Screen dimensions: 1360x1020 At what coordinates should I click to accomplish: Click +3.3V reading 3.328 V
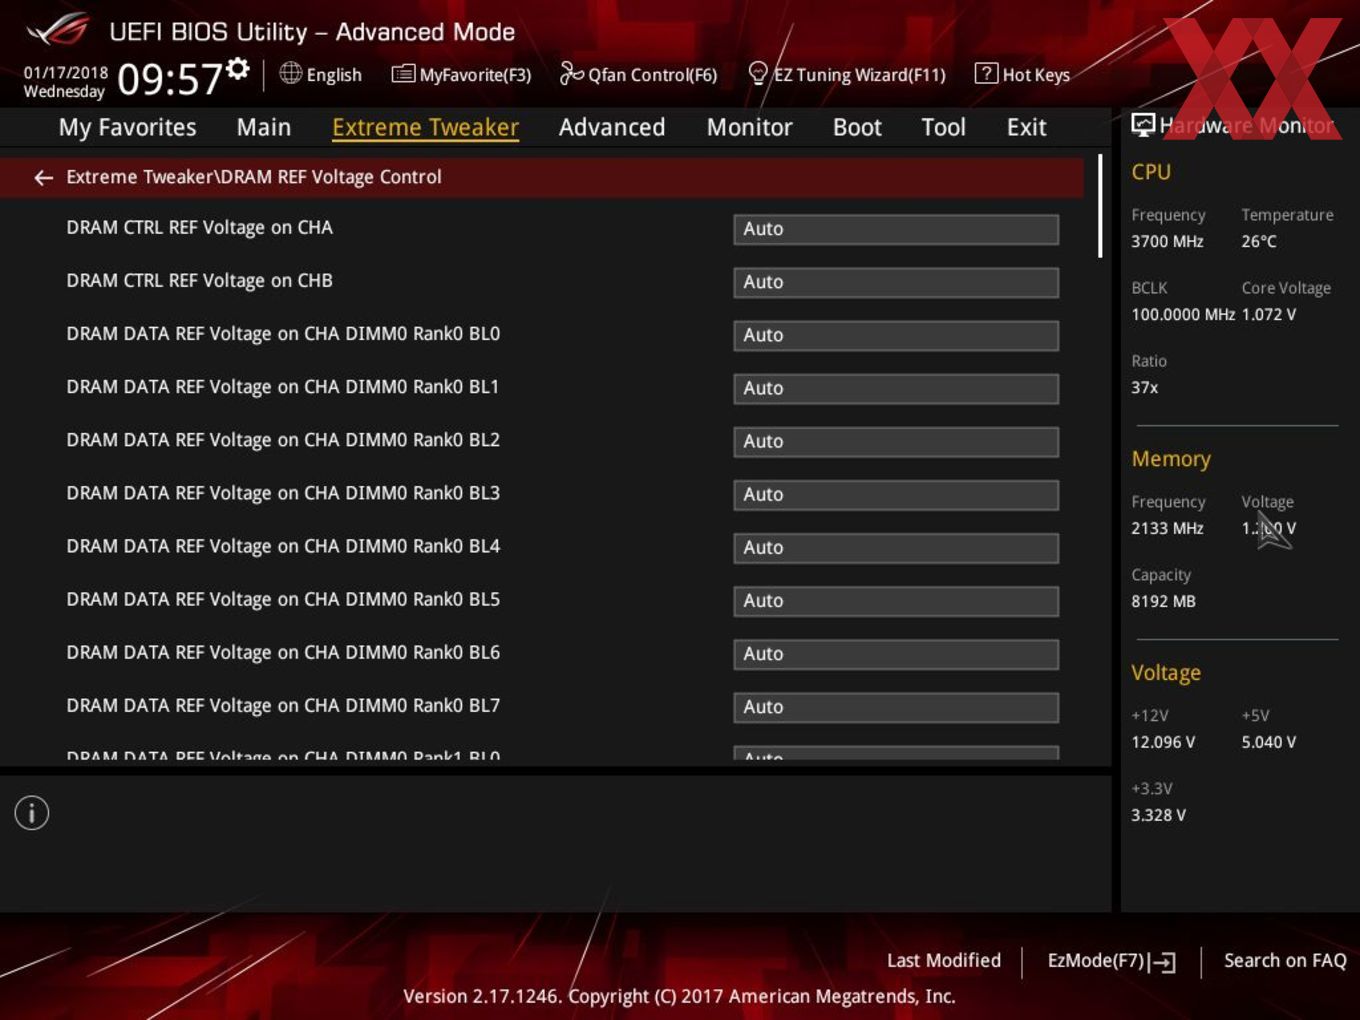click(1158, 815)
